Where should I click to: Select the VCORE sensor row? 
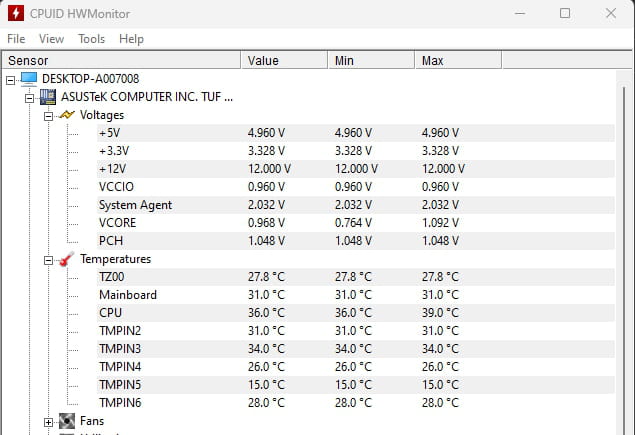(356, 223)
